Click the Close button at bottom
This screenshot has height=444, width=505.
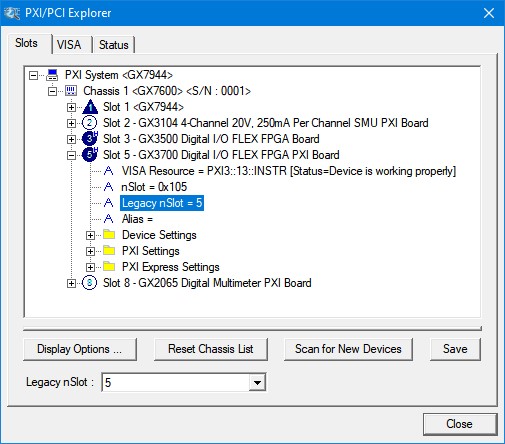coord(460,424)
